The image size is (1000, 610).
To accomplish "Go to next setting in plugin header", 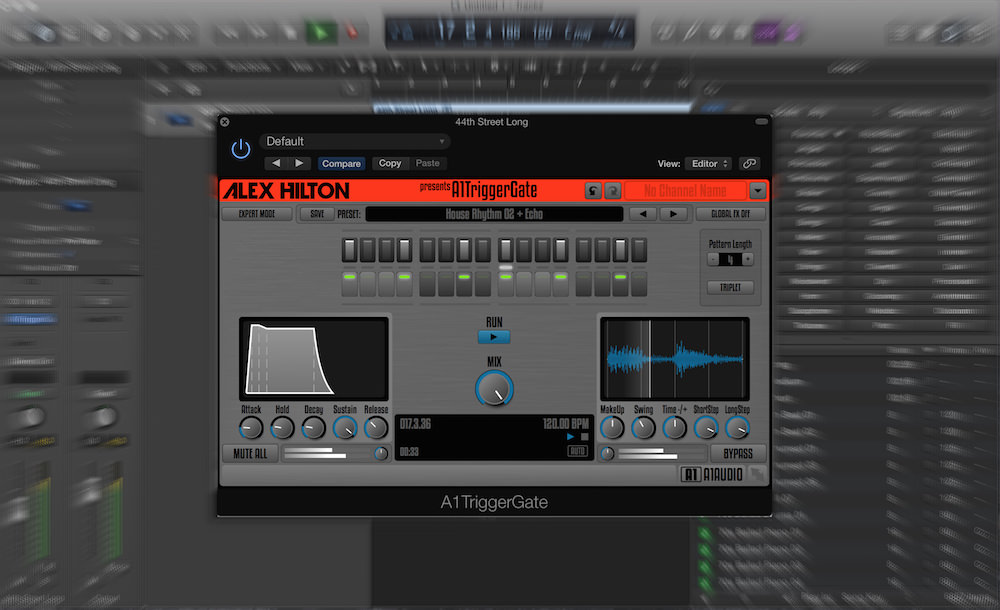I will (x=299, y=163).
